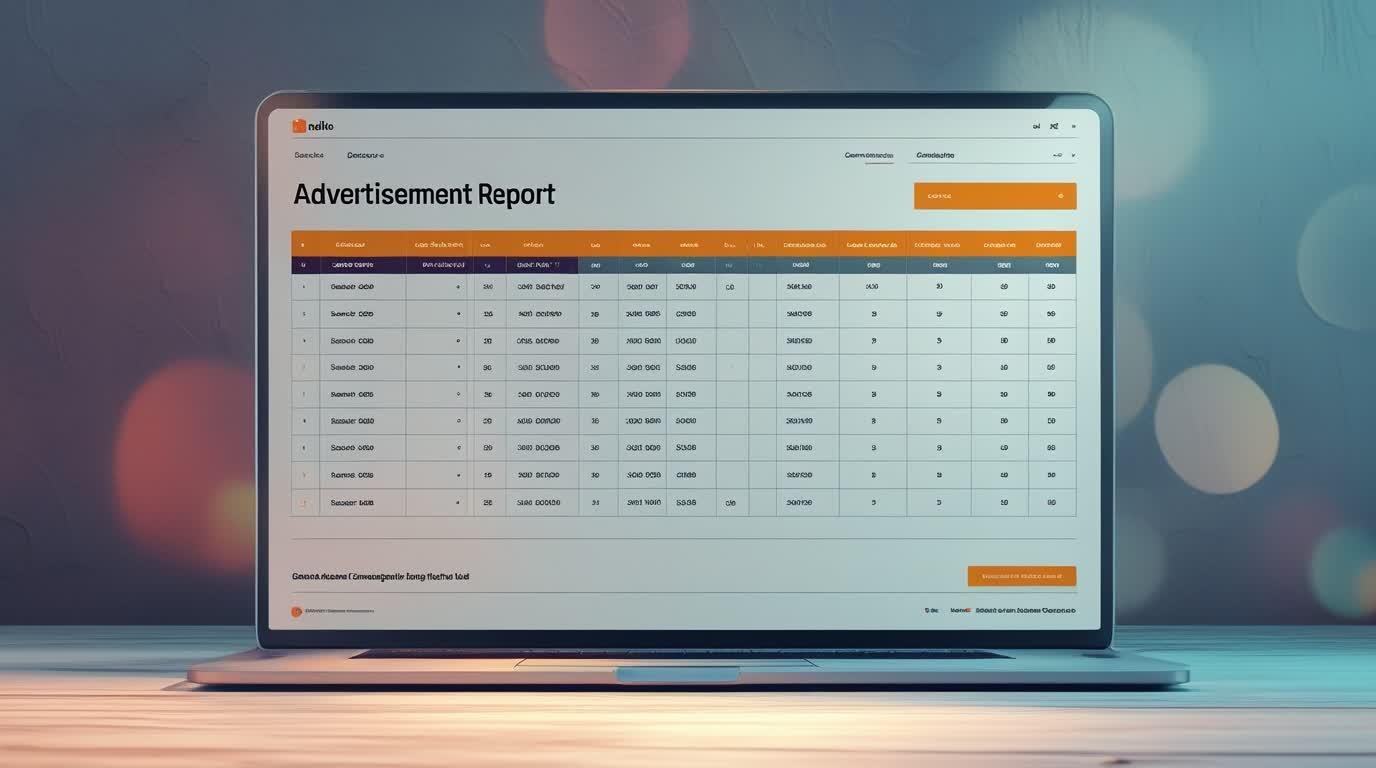The height and width of the screenshot is (768, 1376).
Task: Toggle the select-all checkbox in orange table header
Action: point(304,244)
